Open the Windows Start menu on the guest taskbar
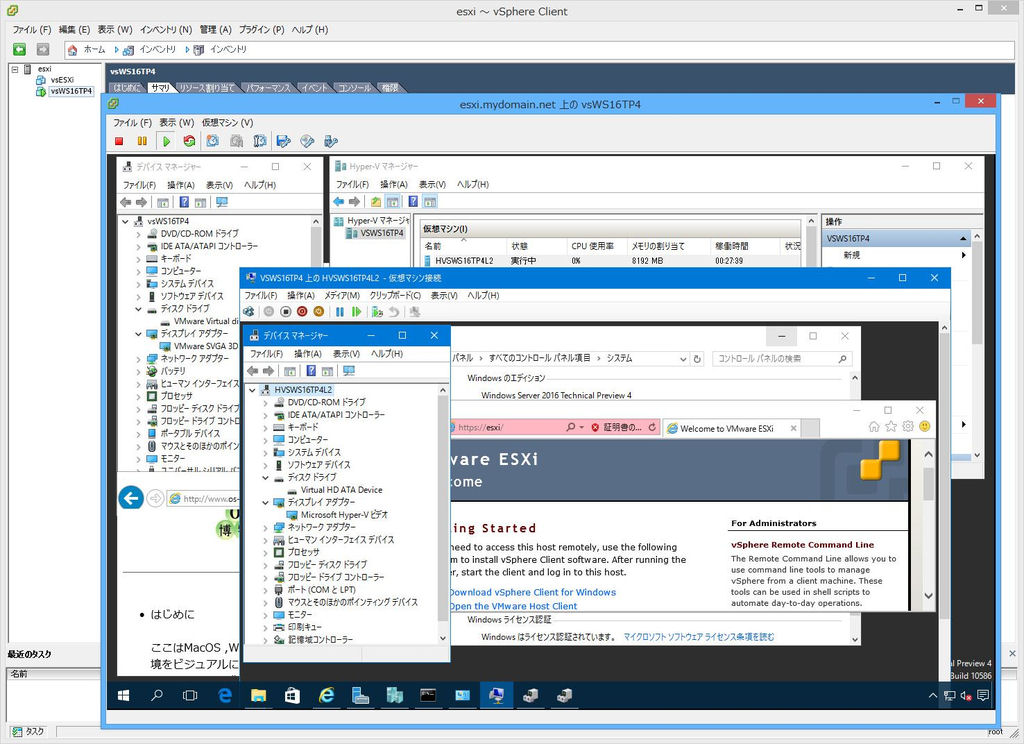This screenshot has height=744, width=1024. pyautogui.click(x=123, y=696)
